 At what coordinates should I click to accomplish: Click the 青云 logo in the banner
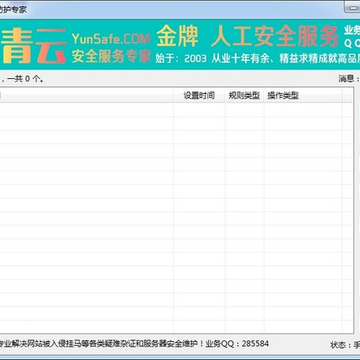[34, 45]
